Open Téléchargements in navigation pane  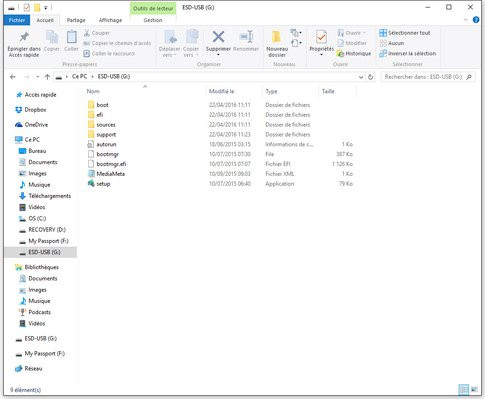pos(49,196)
